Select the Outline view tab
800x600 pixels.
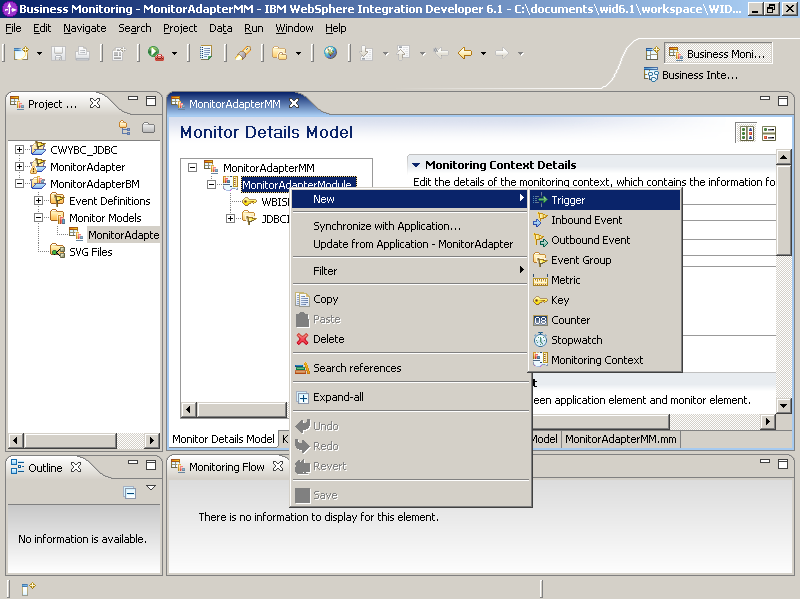tap(45, 468)
